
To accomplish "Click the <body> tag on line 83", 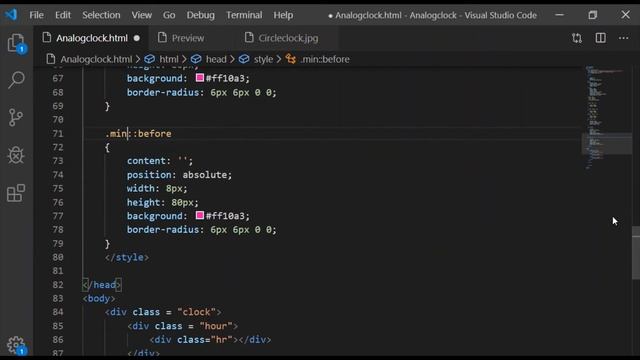I will (x=99, y=298).
